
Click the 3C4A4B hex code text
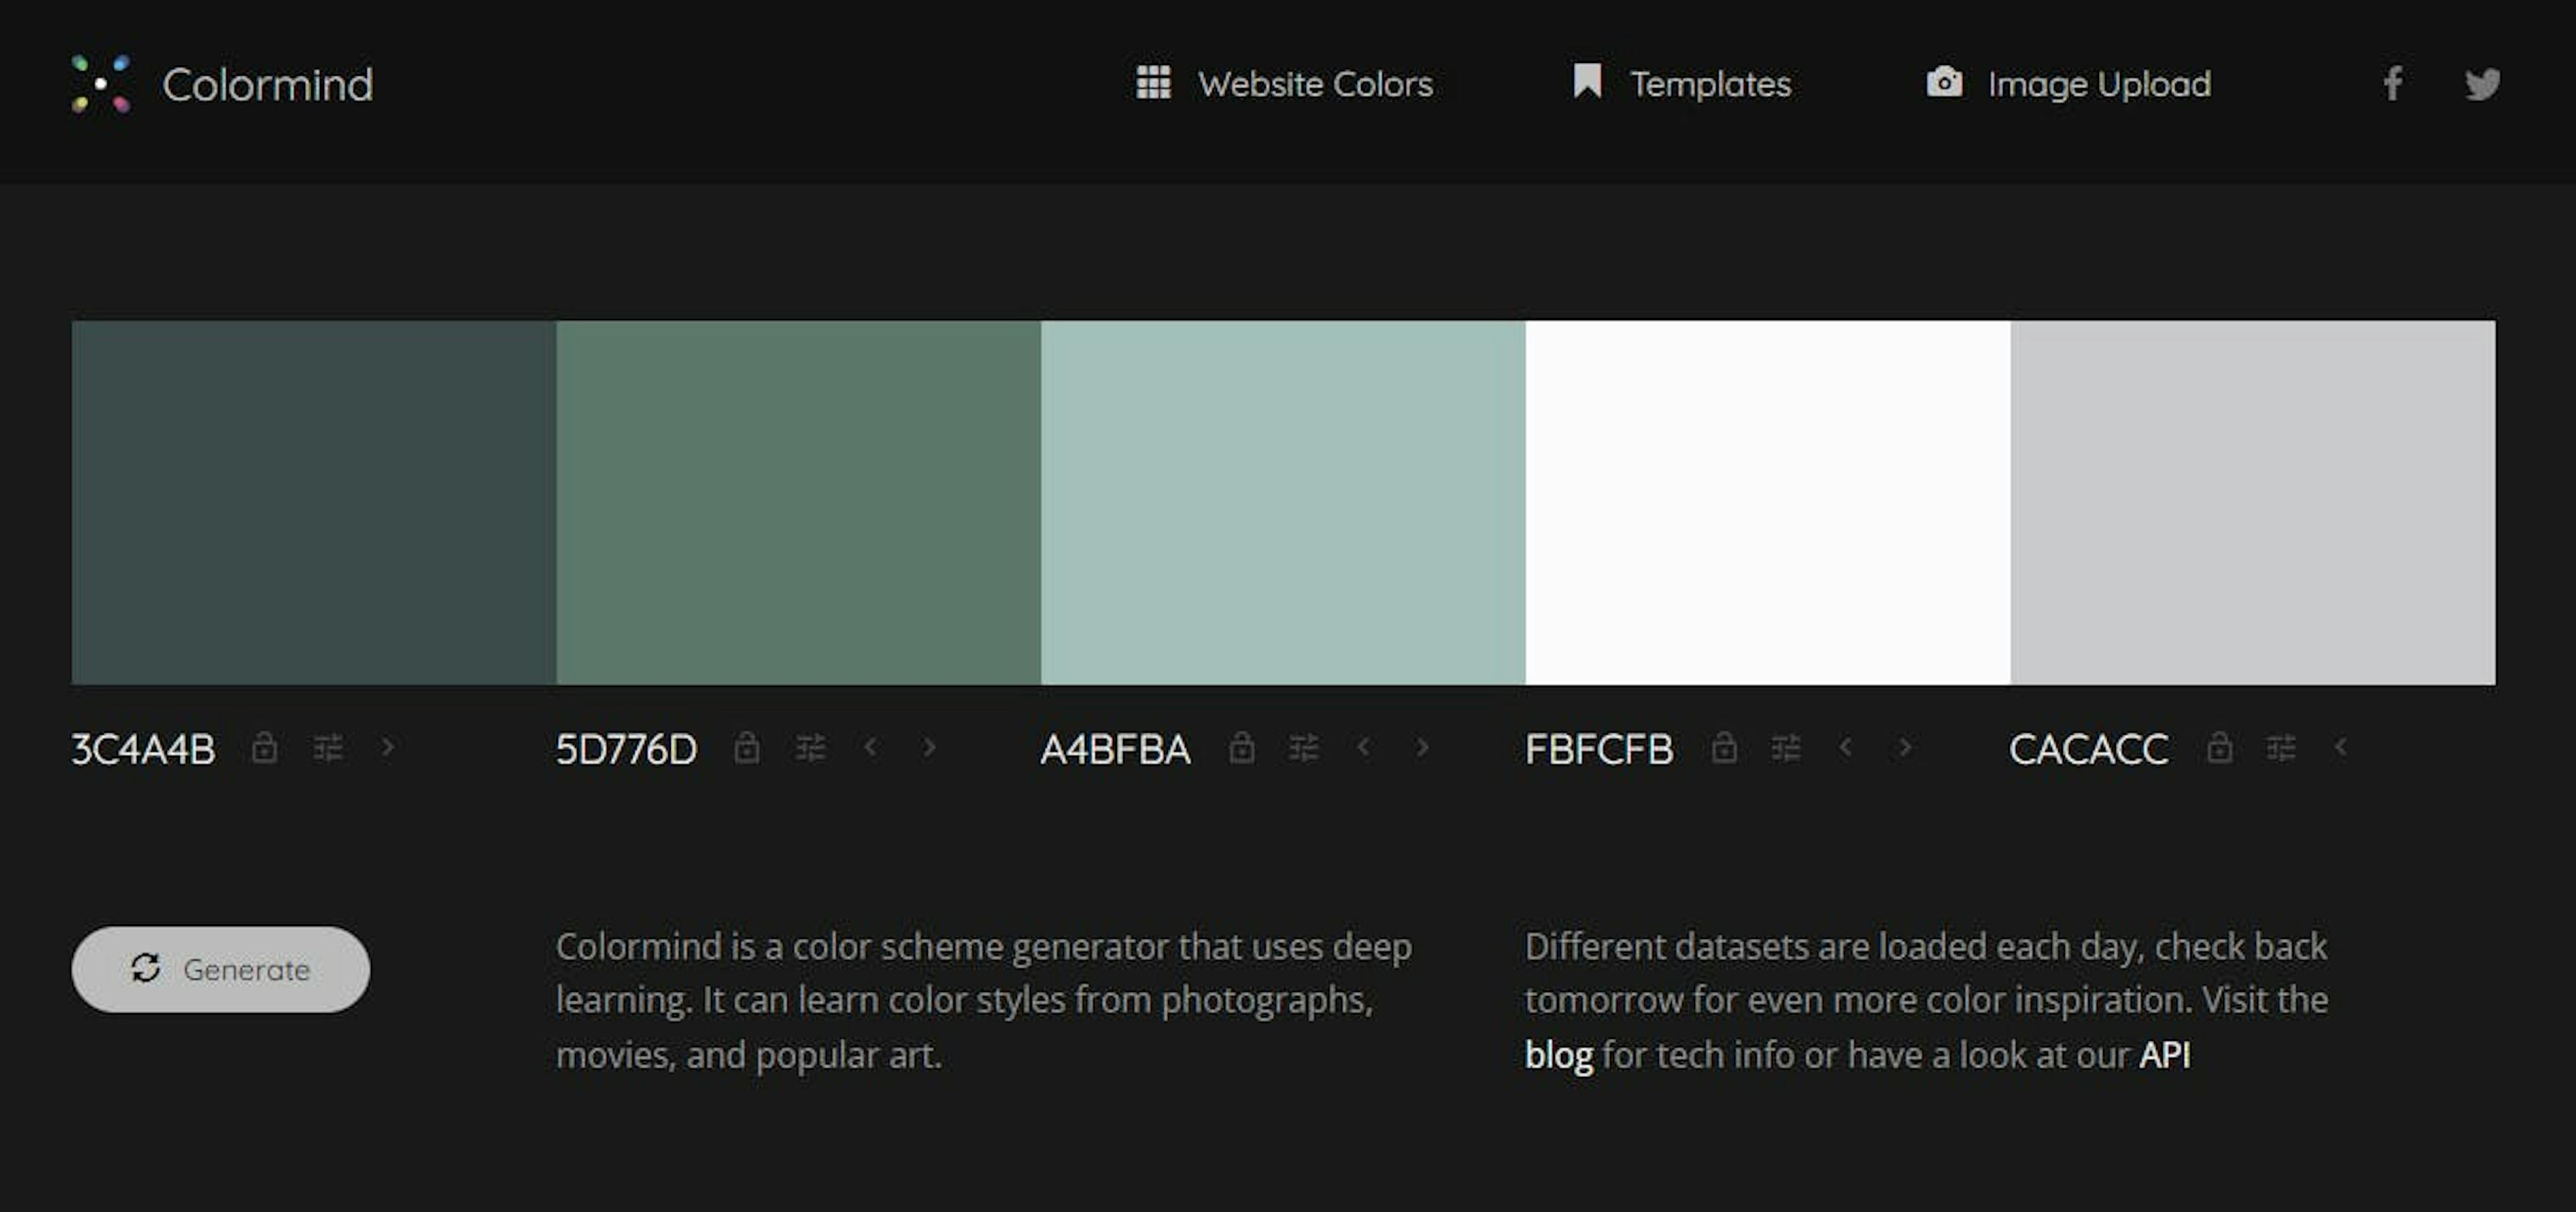pyautogui.click(x=143, y=749)
